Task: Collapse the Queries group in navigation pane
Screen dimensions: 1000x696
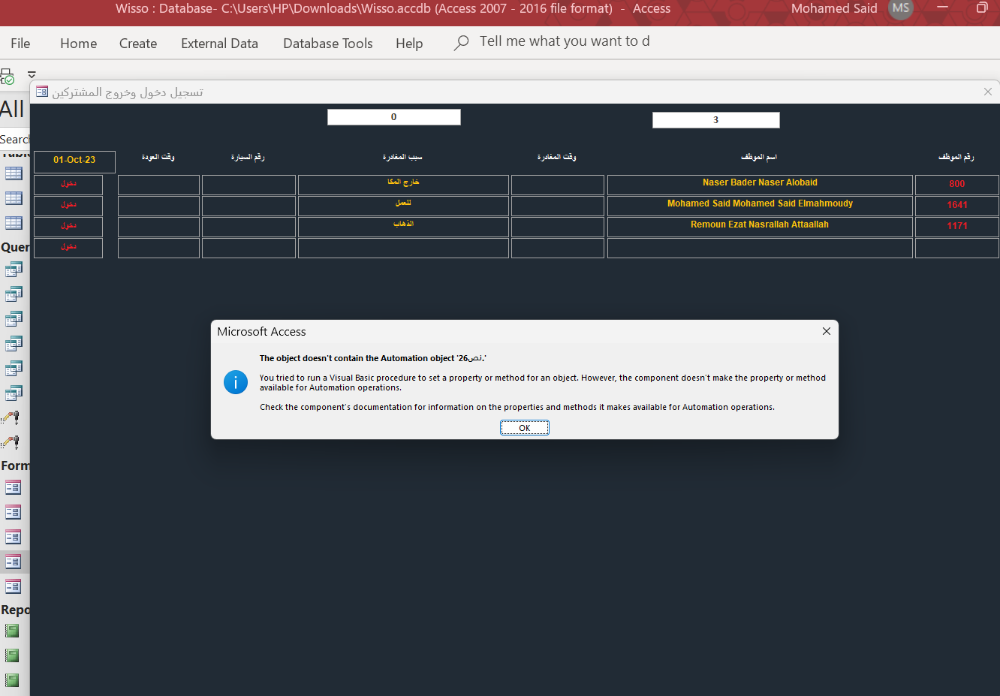Action: [x=15, y=247]
